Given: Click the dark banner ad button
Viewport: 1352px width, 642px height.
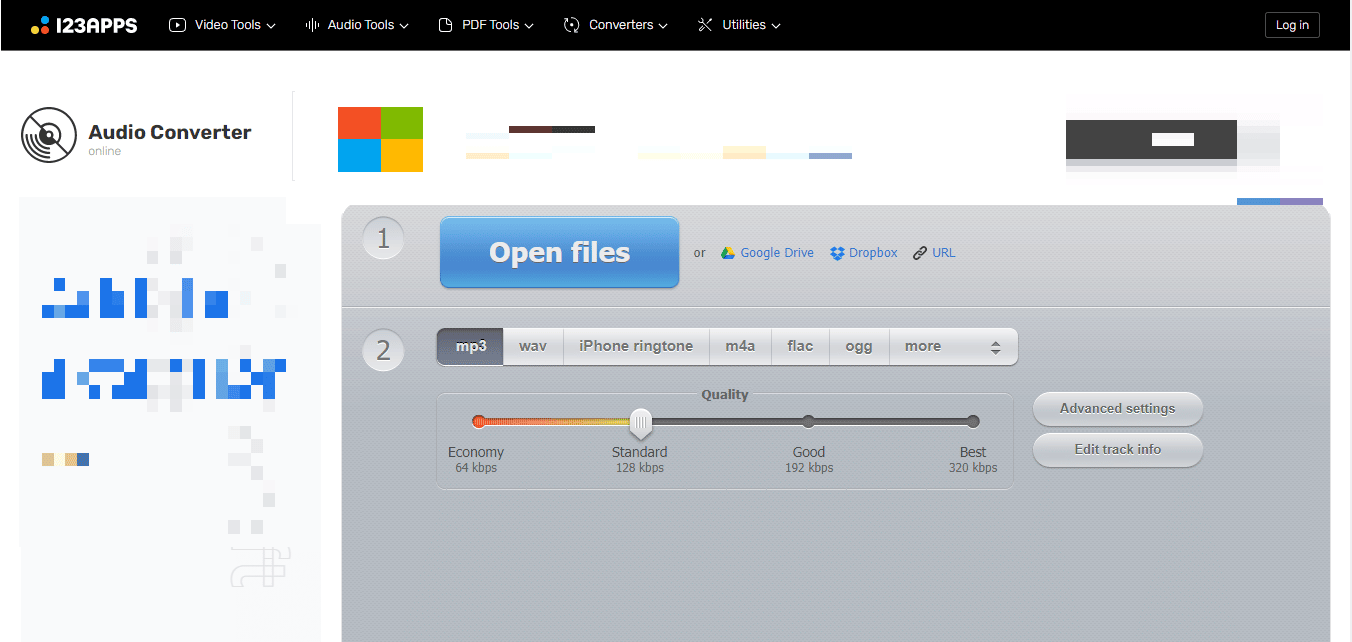Looking at the screenshot, I should point(1151,140).
